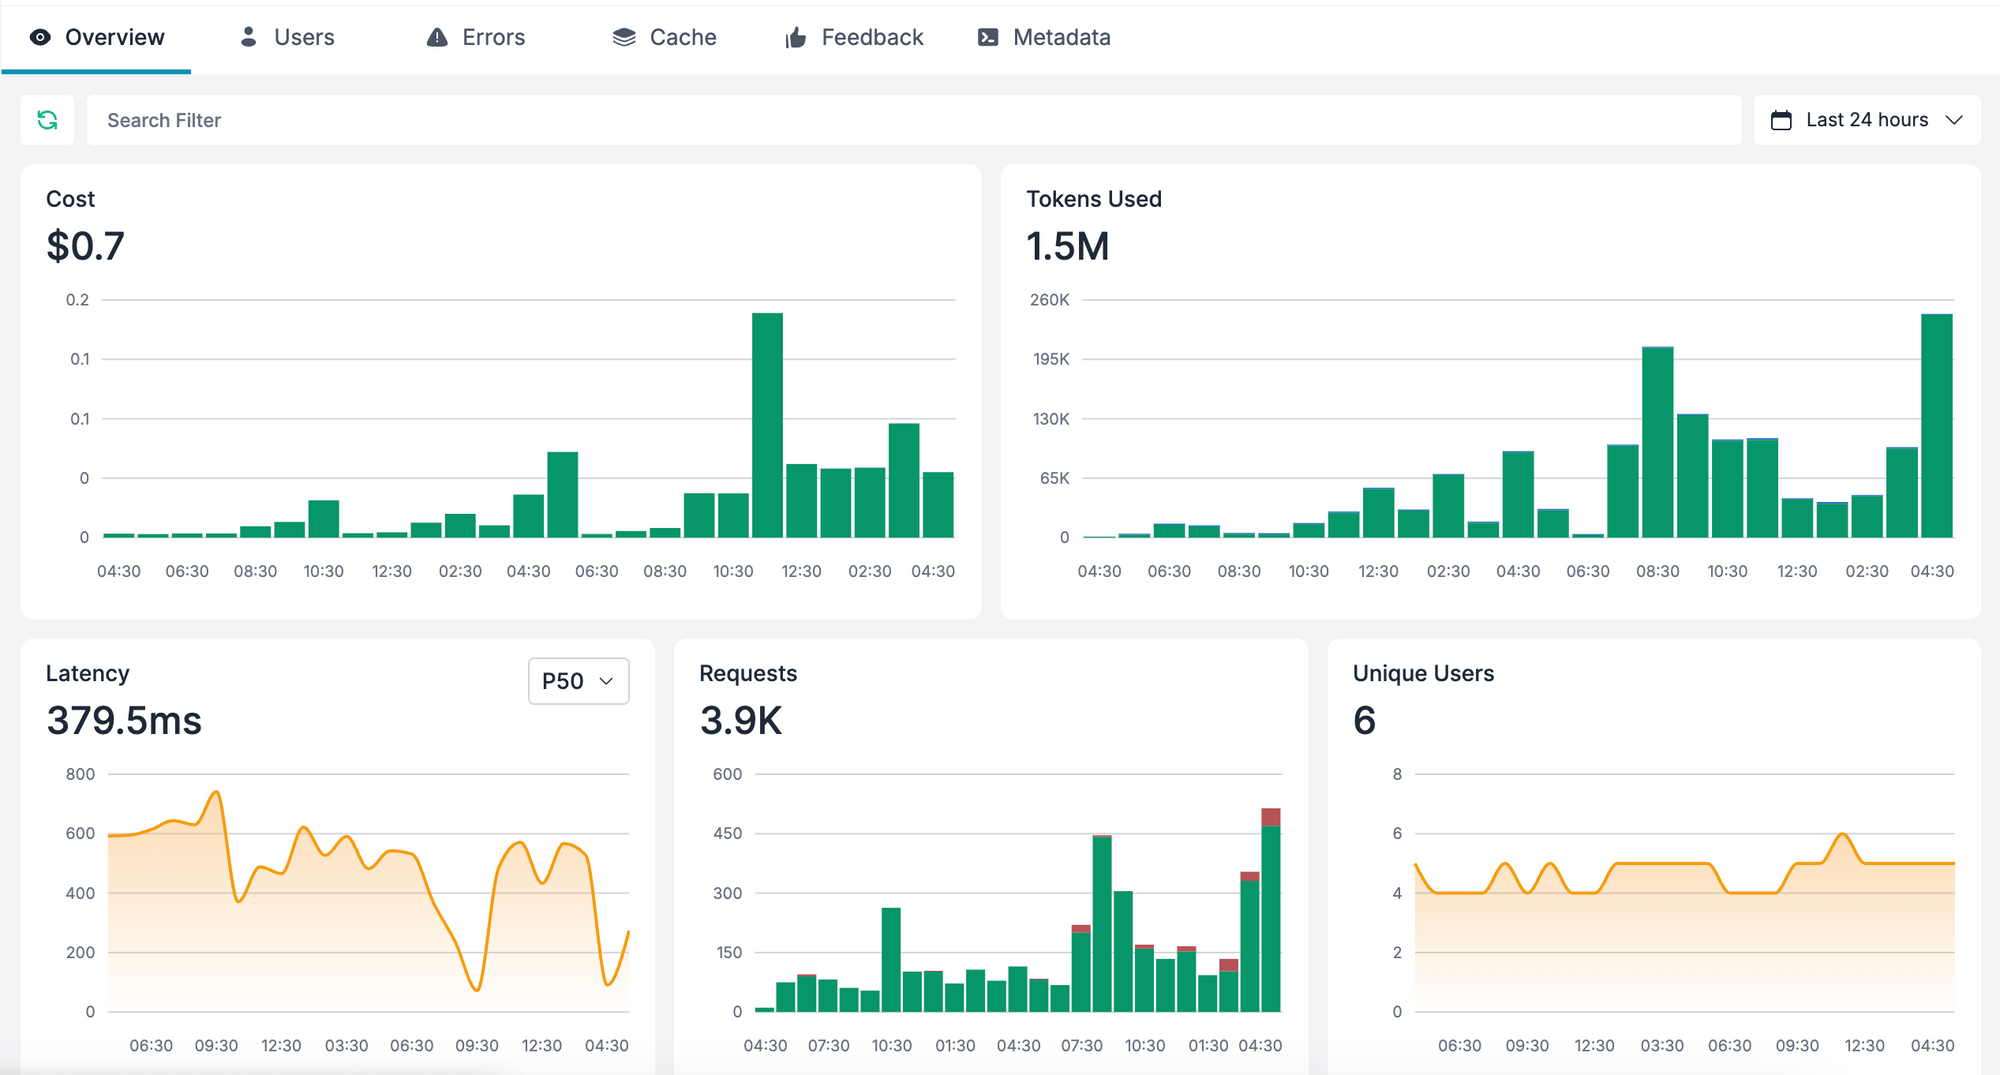Click the person icon on the Users tab
2000x1075 pixels.
(247, 36)
